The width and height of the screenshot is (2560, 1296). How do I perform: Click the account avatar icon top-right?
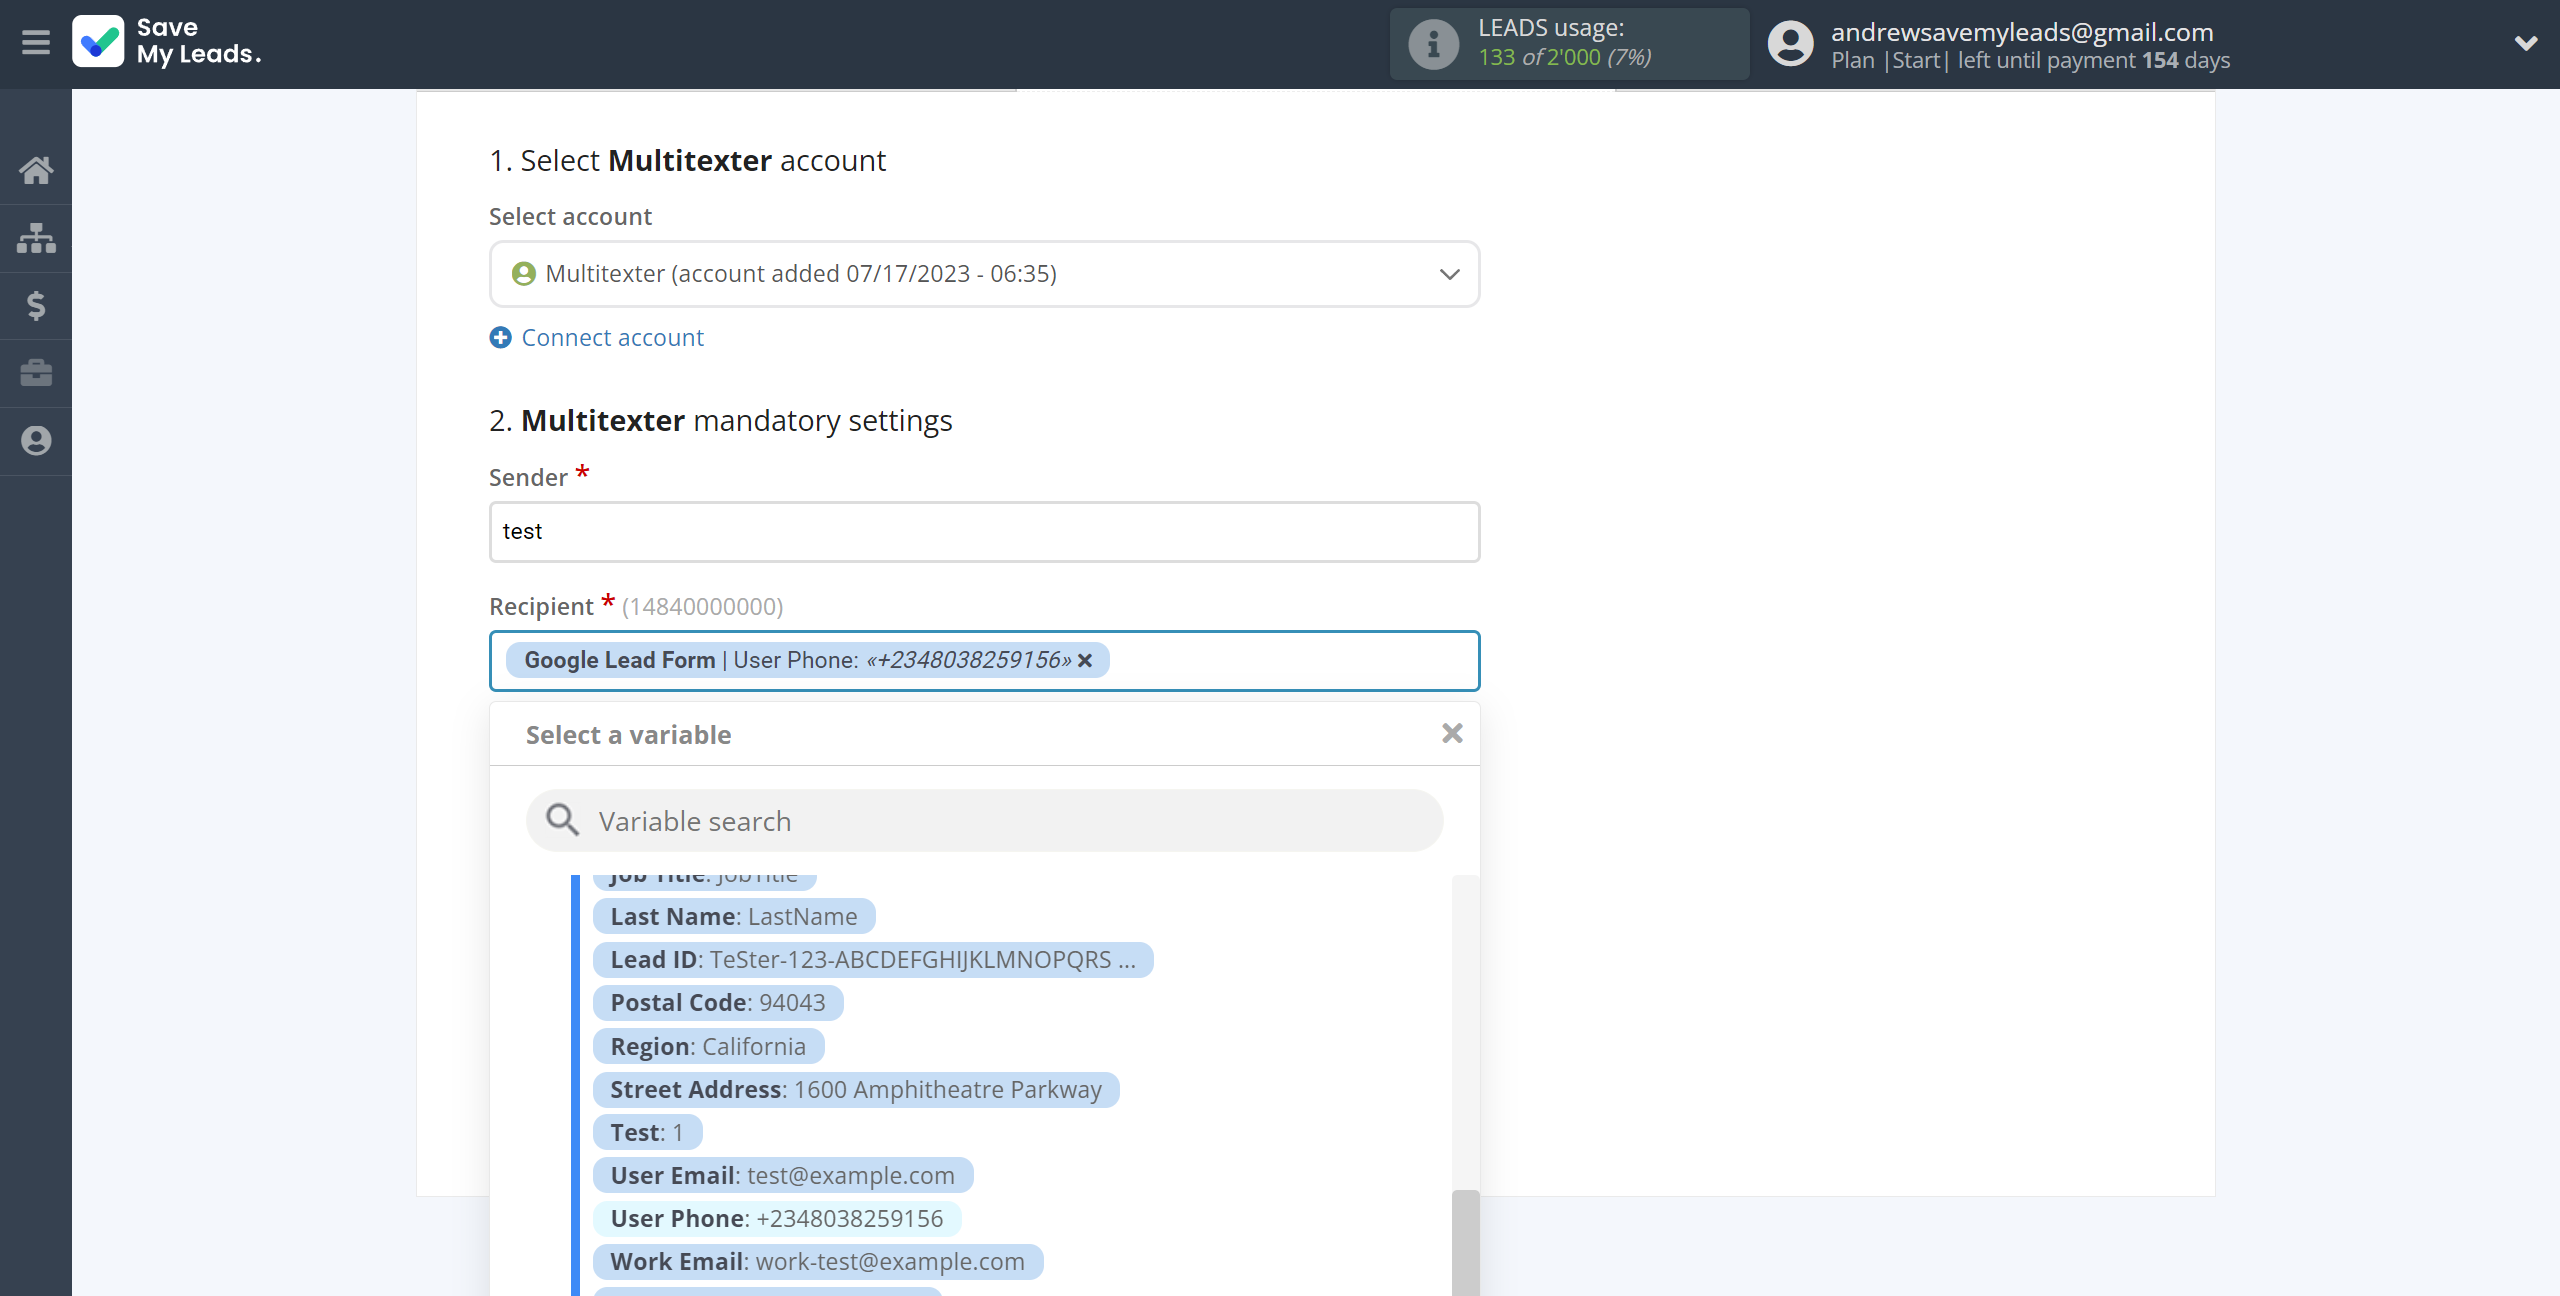(1788, 43)
